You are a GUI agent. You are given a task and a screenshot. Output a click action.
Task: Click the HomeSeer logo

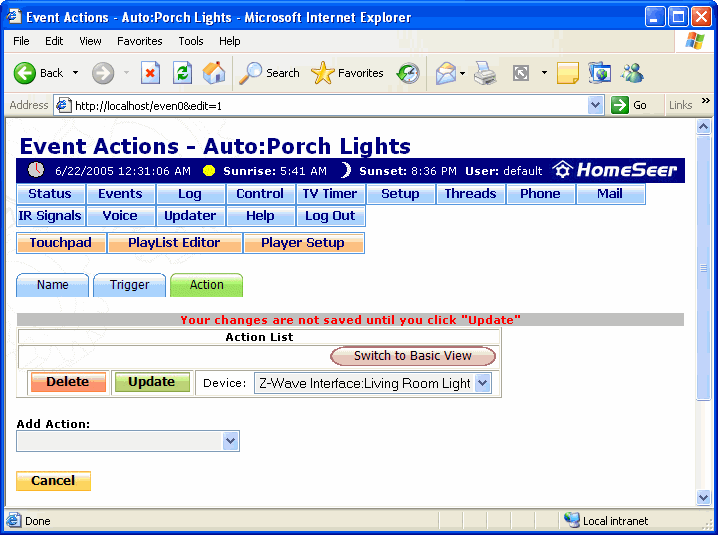coord(615,170)
